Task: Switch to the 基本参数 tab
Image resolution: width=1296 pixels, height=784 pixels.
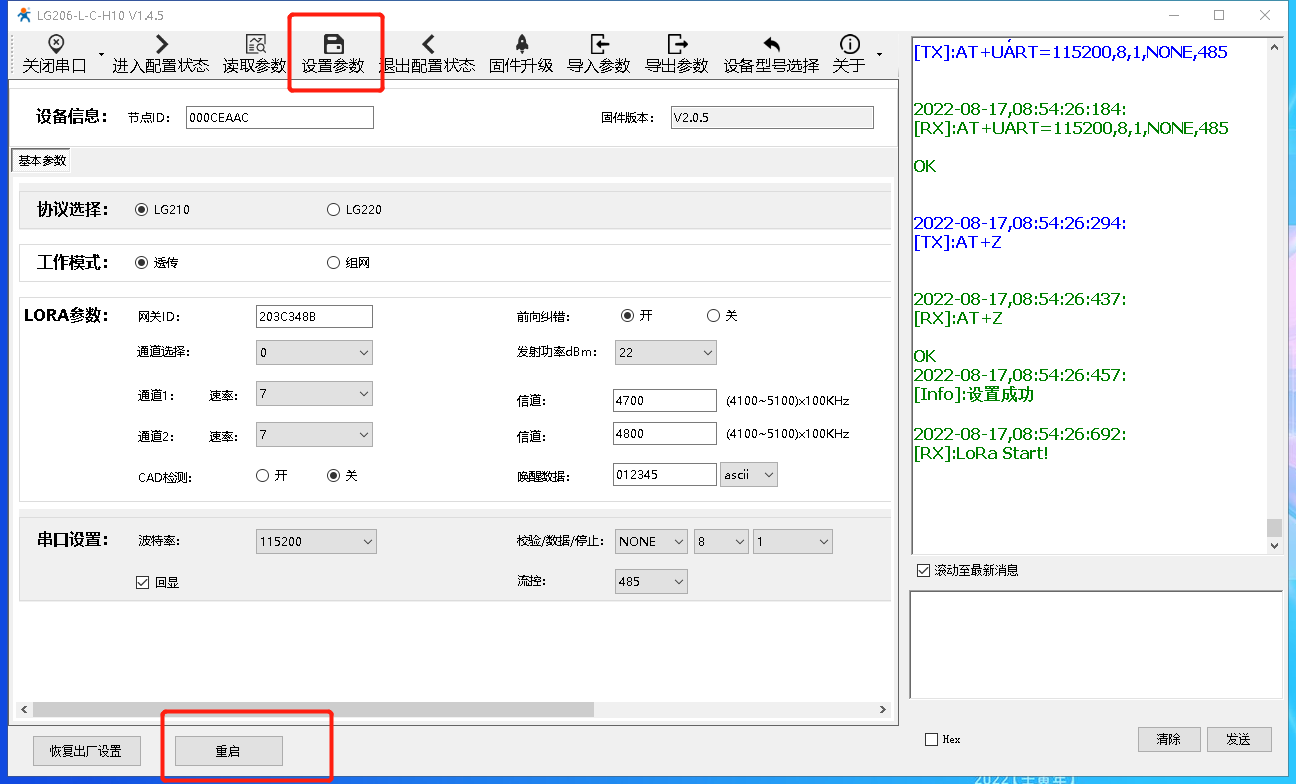Action: [x=42, y=161]
